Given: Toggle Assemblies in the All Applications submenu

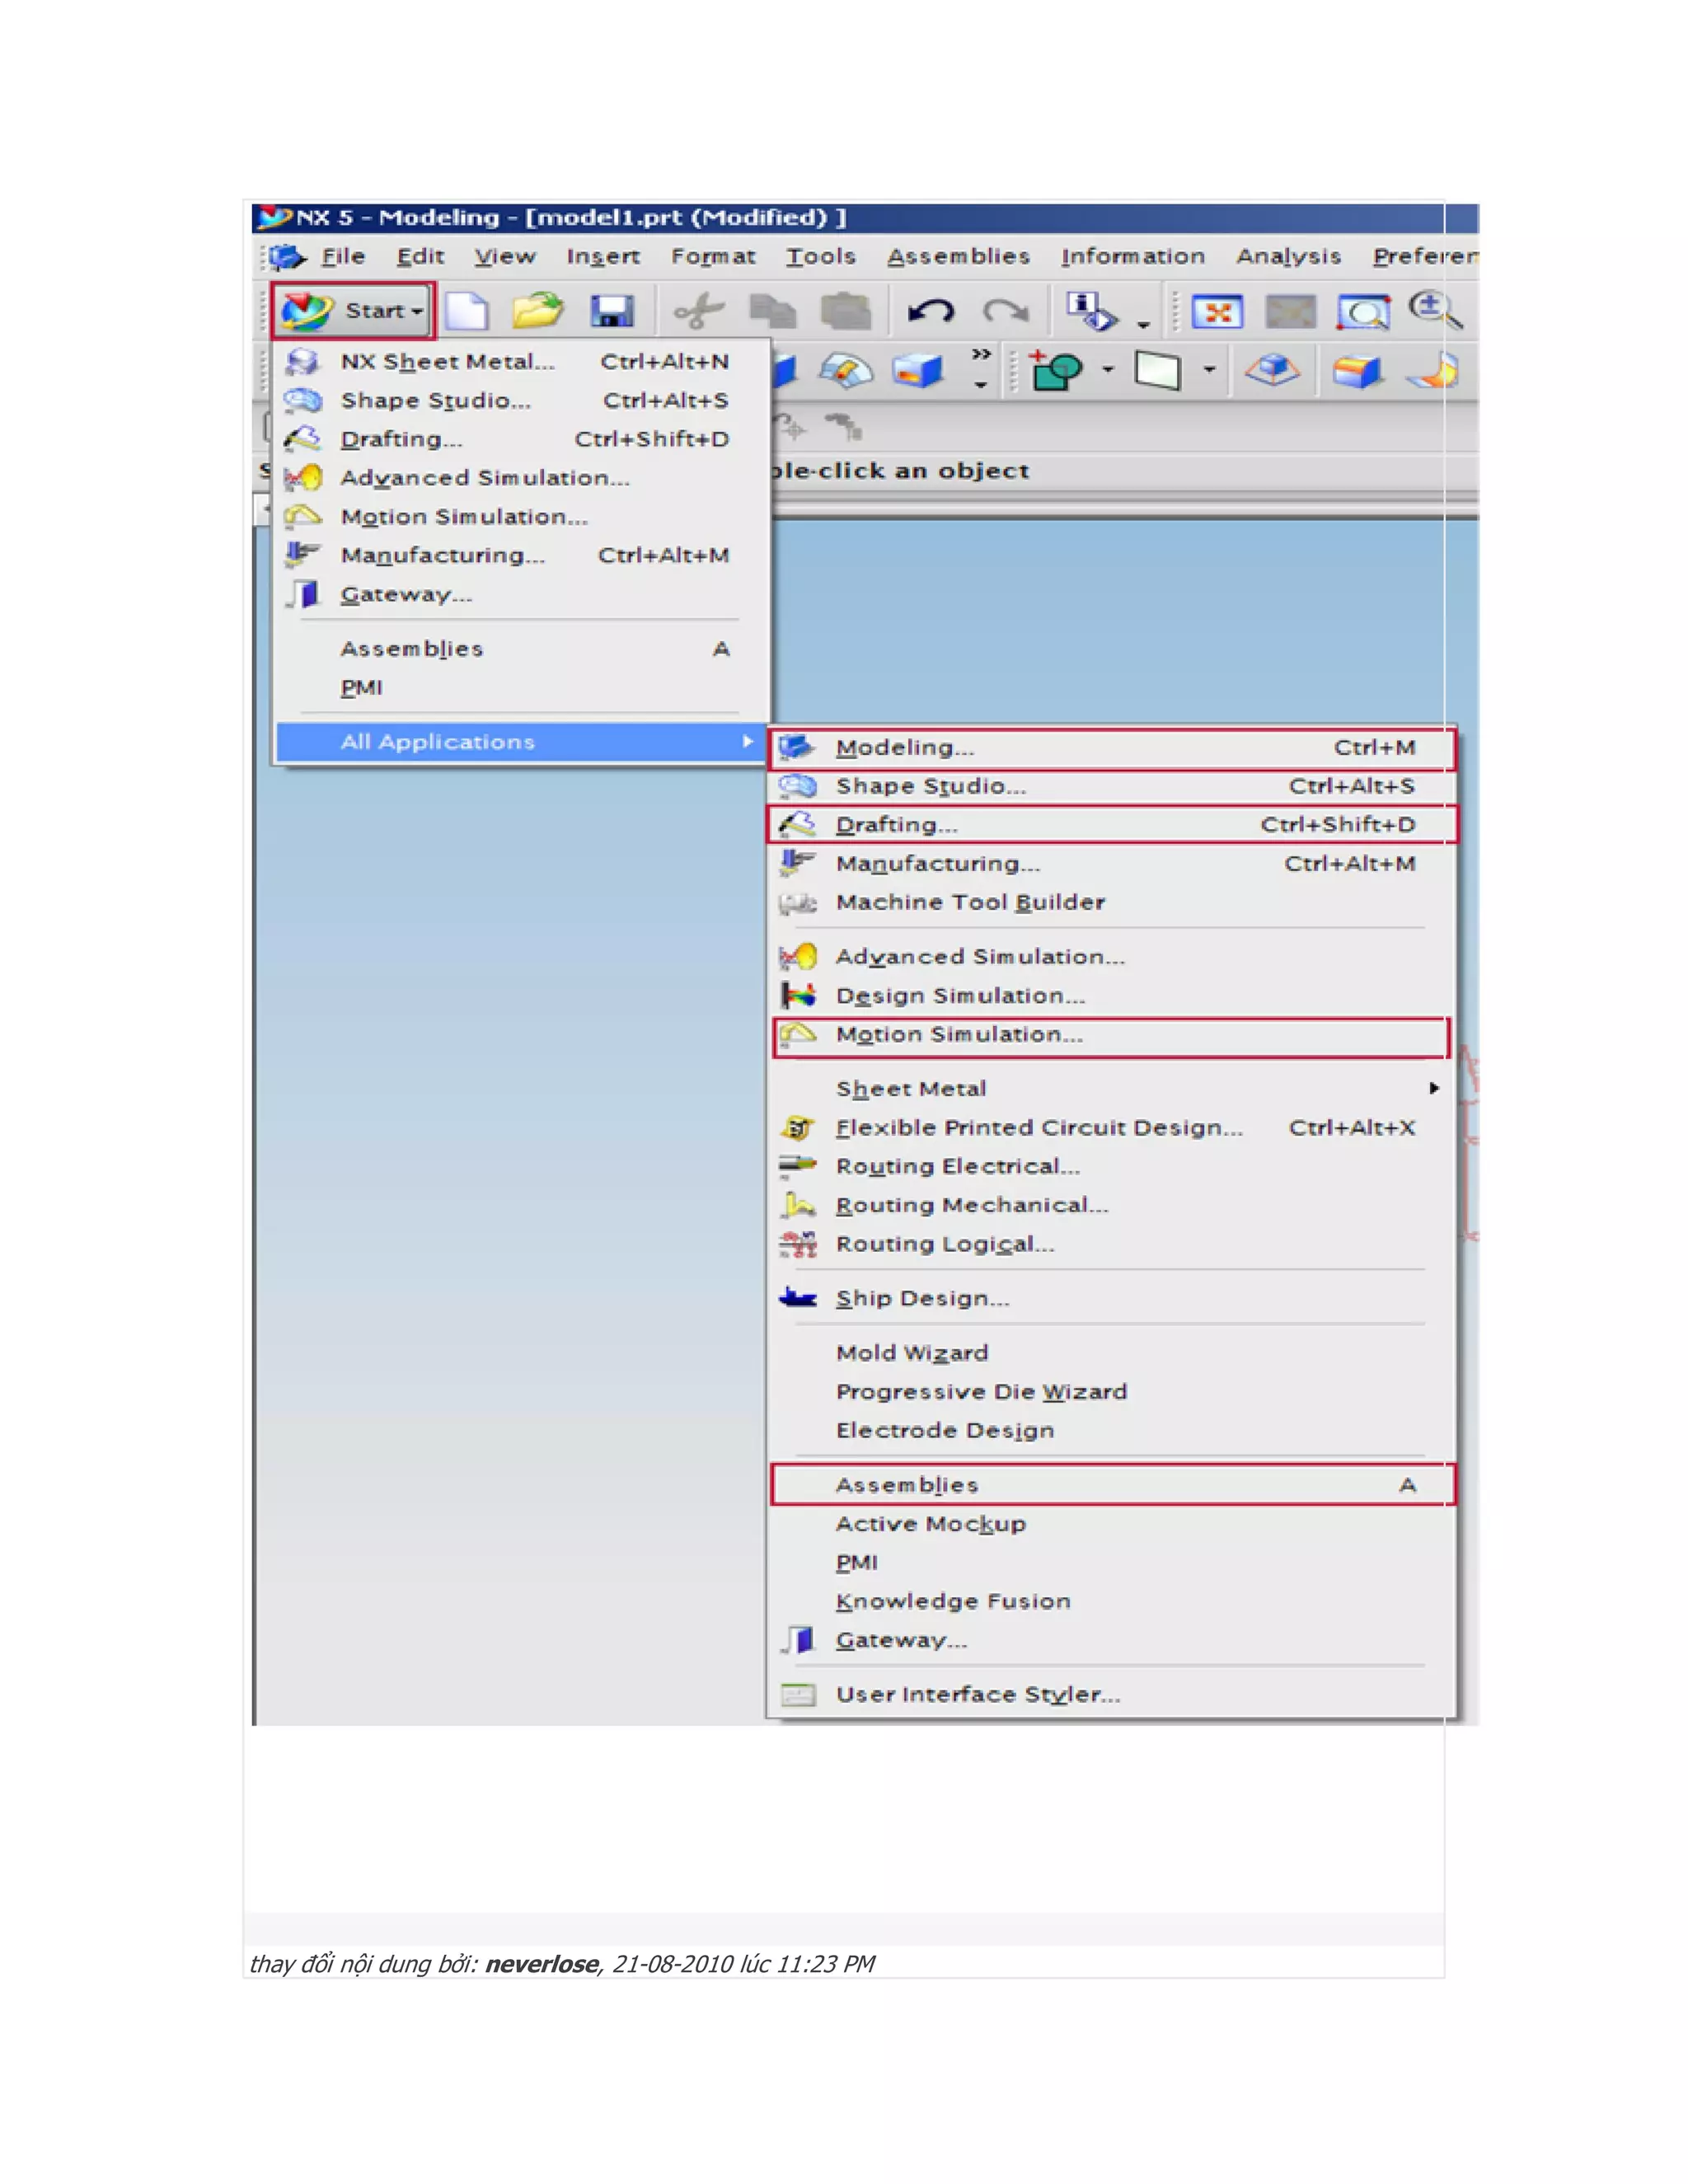Looking at the screenshot, I should pyautogui.click(x=907, y=1485).
